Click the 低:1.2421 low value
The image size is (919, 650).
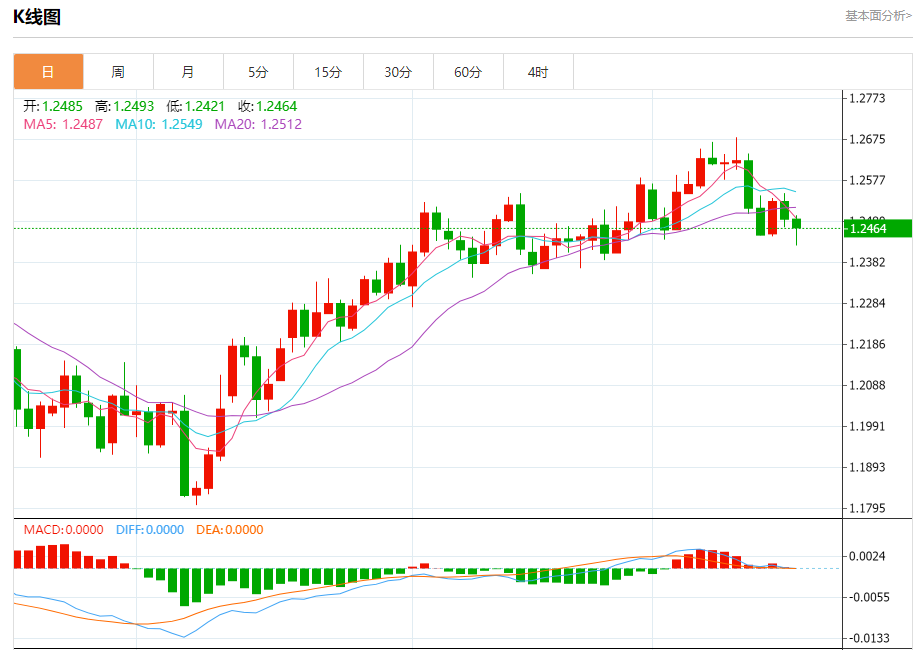[x=195, y=106]
